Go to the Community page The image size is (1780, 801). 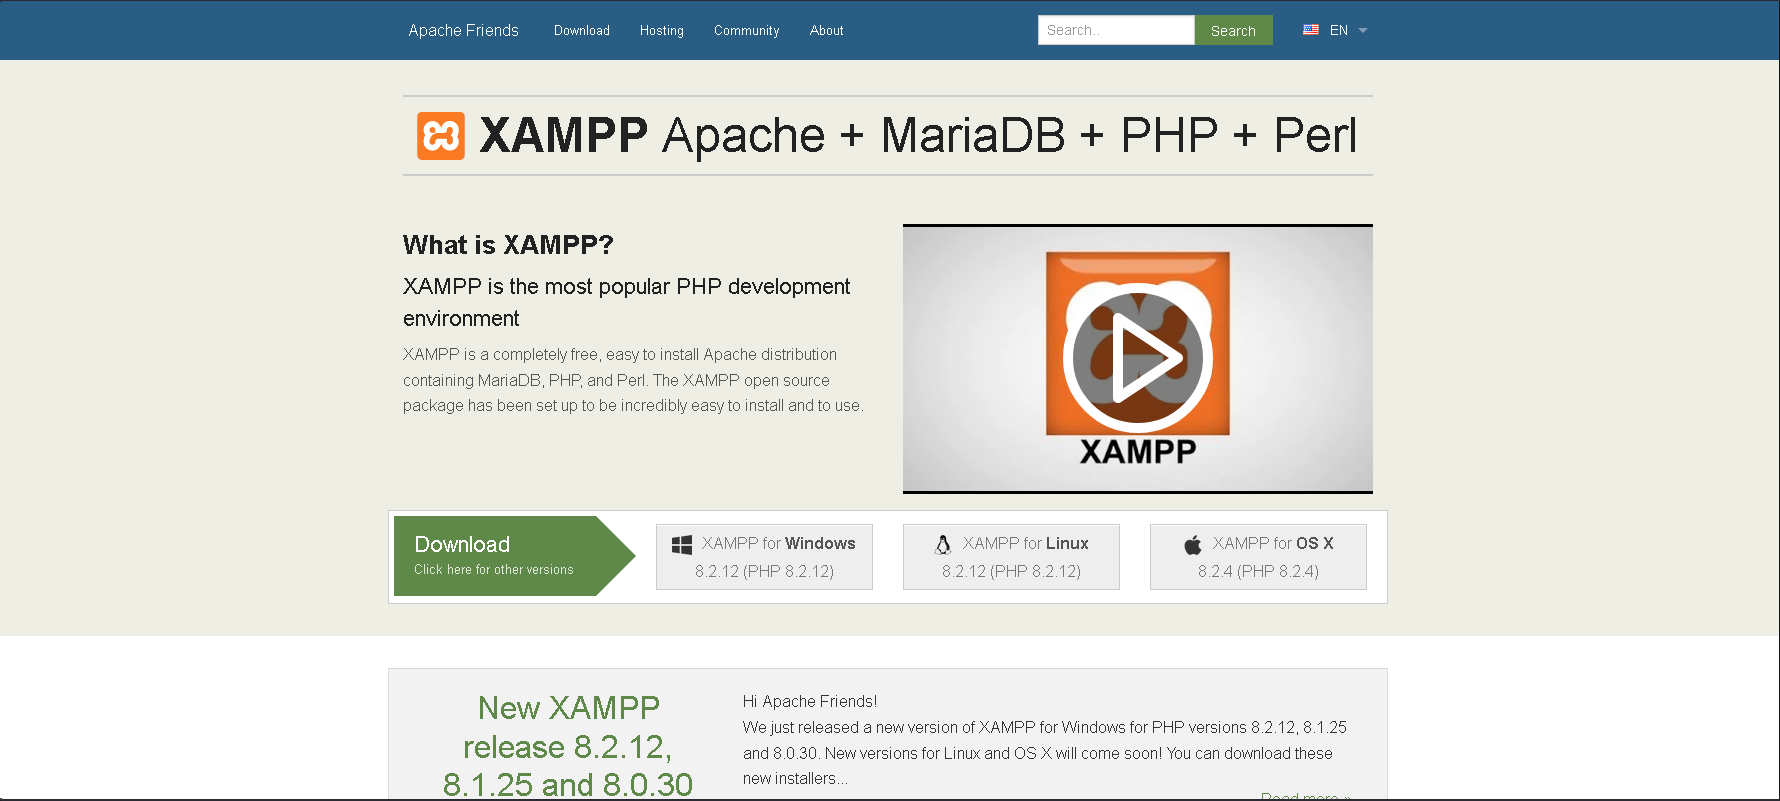[746, 31]
